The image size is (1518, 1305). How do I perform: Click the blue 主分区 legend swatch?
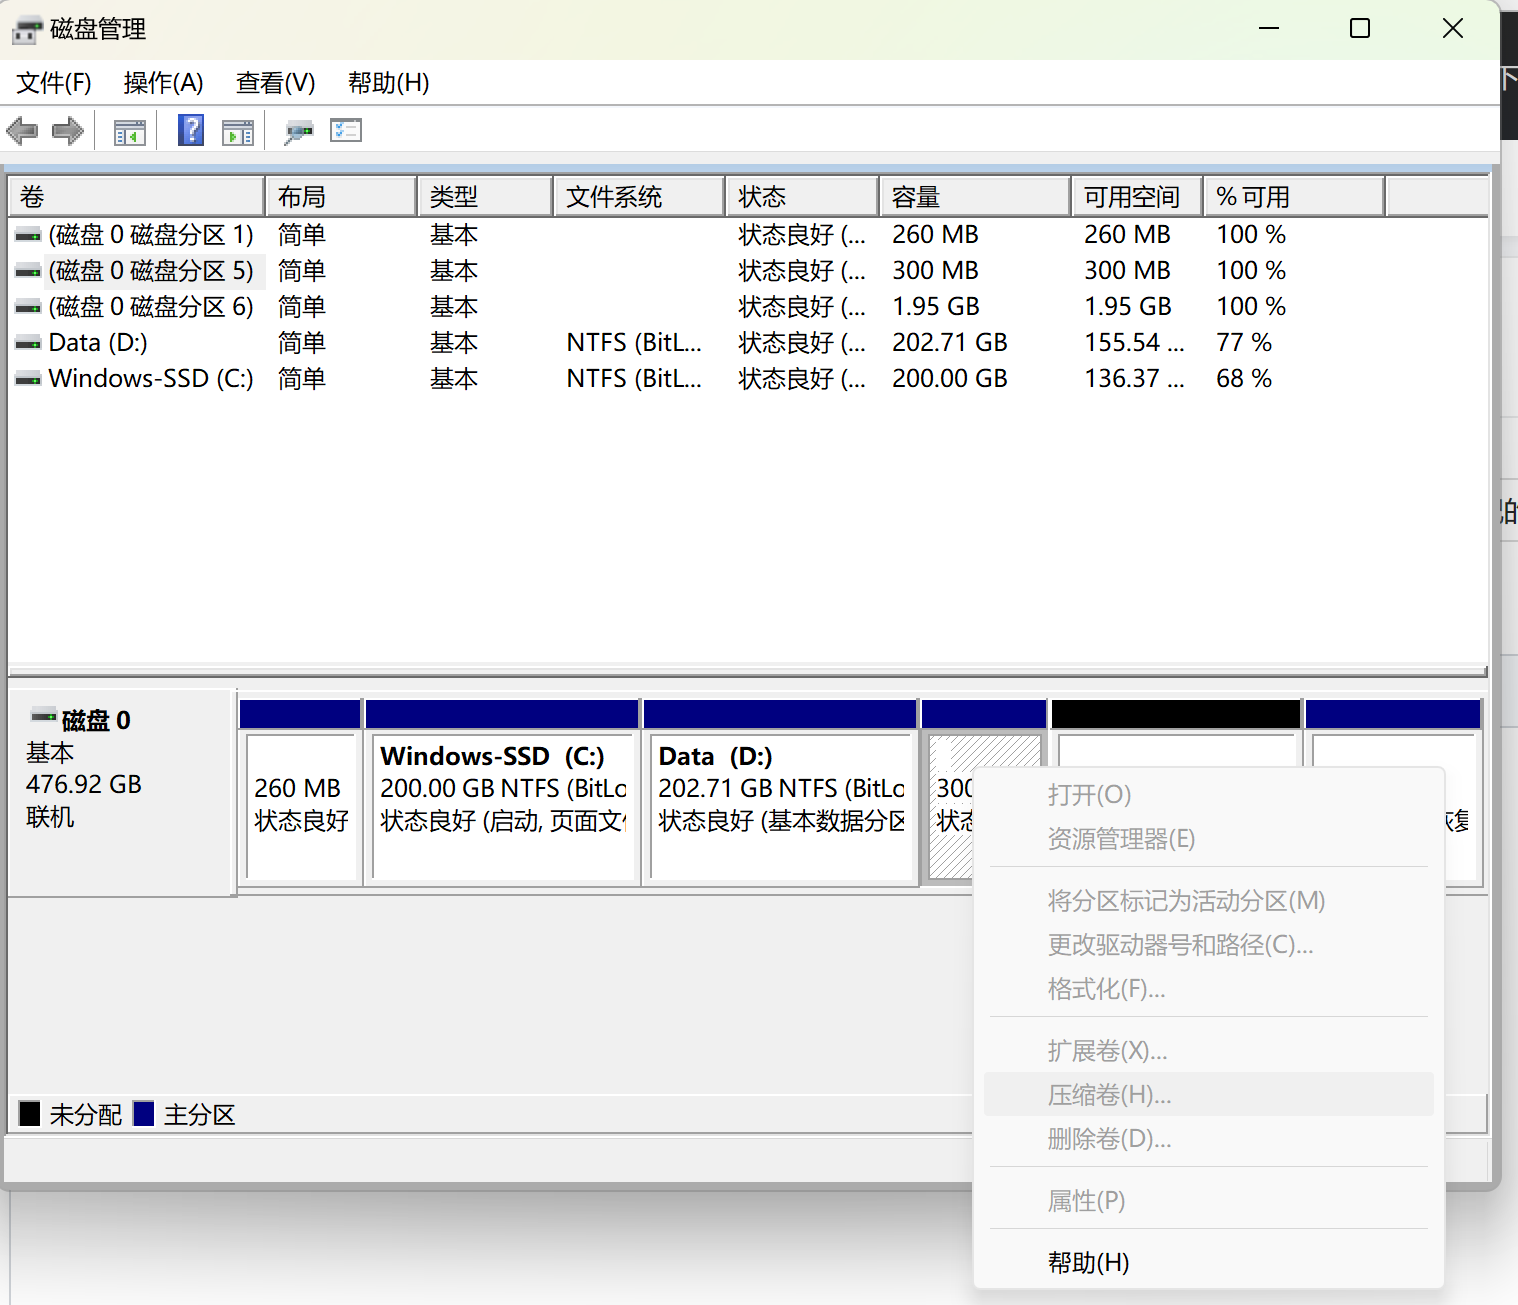(x=144, y=1114)
